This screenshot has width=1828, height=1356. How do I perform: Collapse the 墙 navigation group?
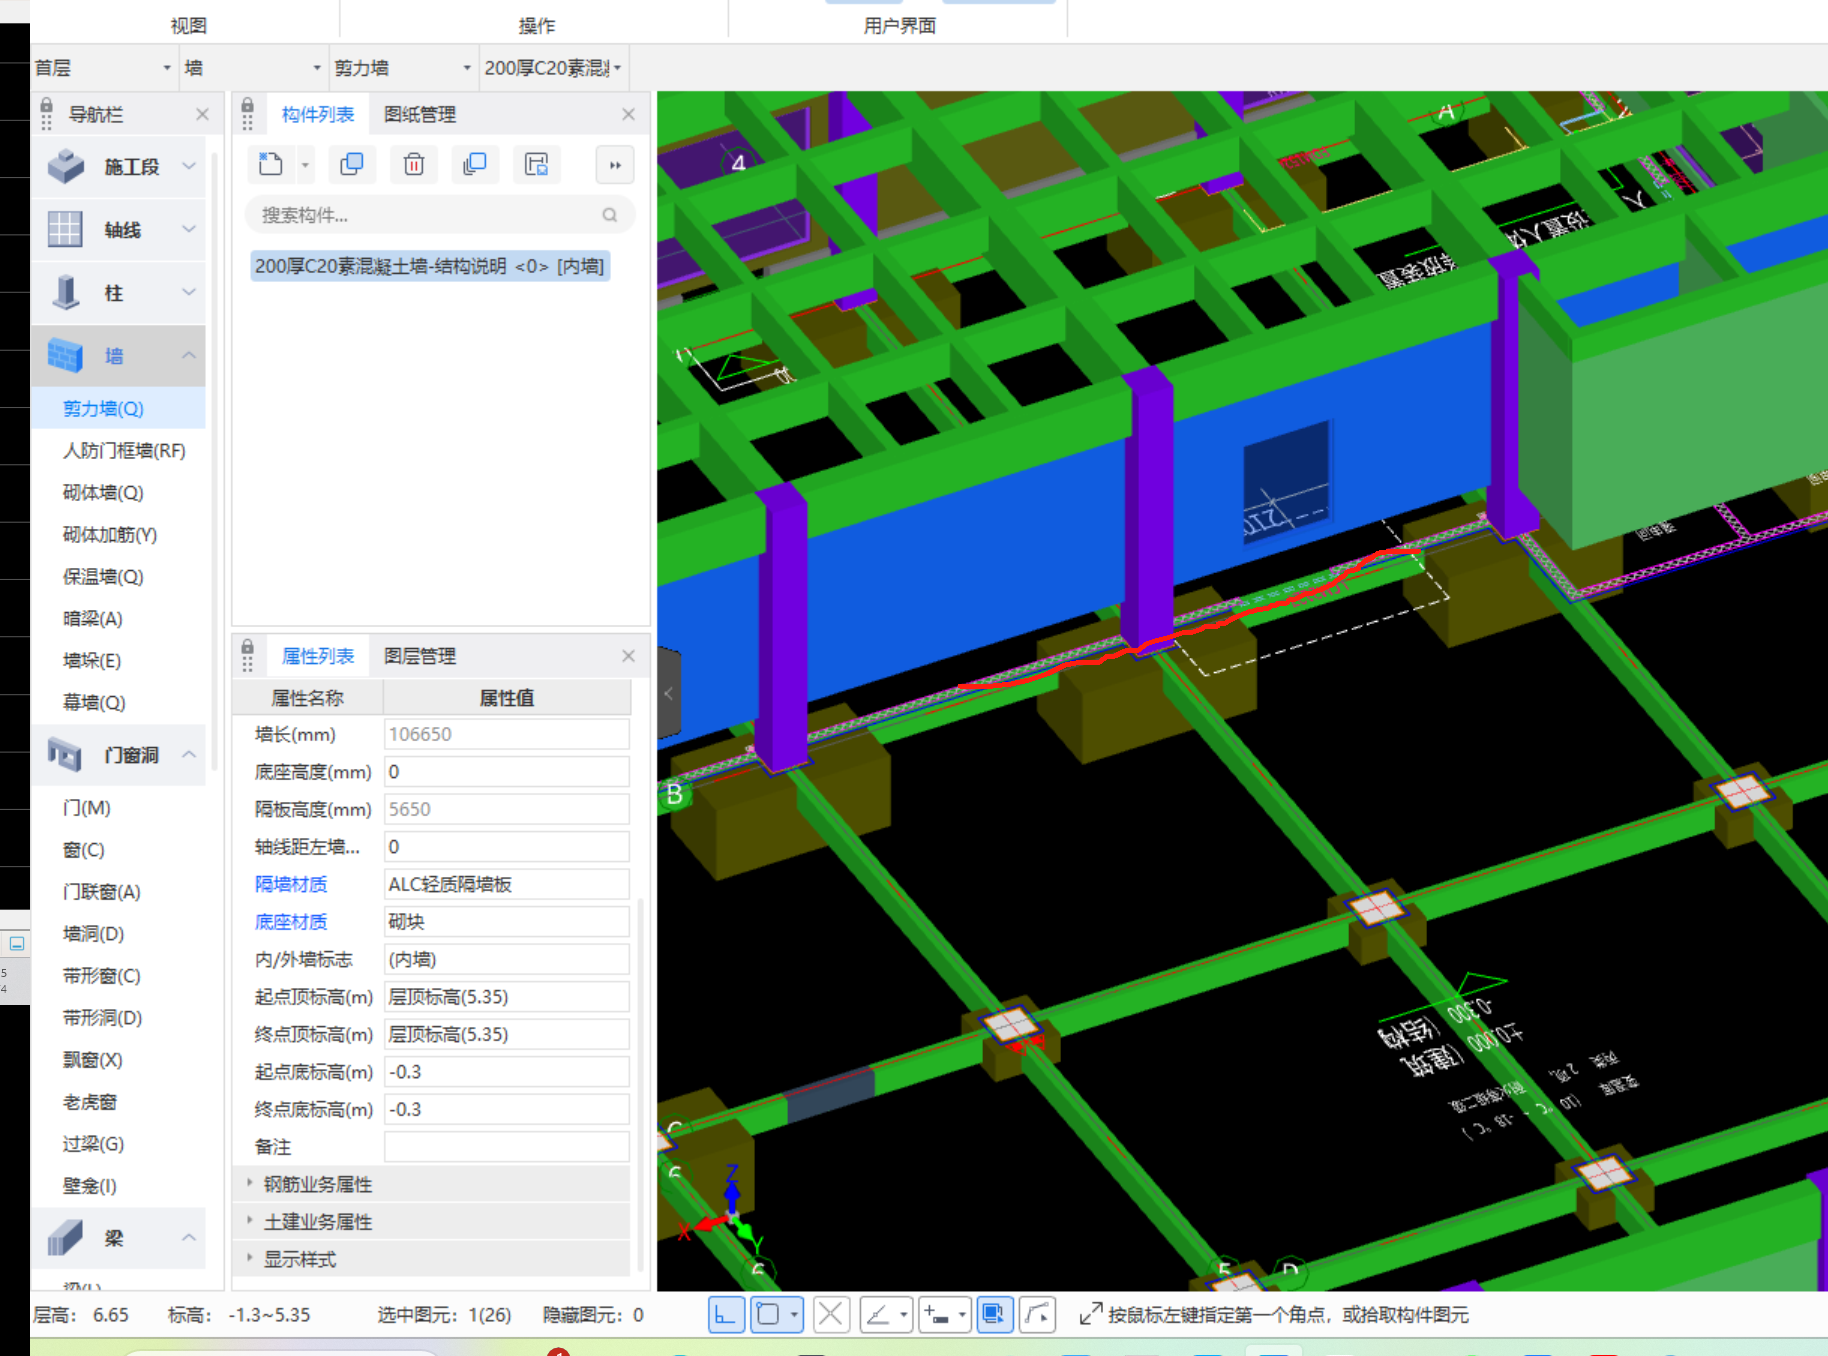189,355
